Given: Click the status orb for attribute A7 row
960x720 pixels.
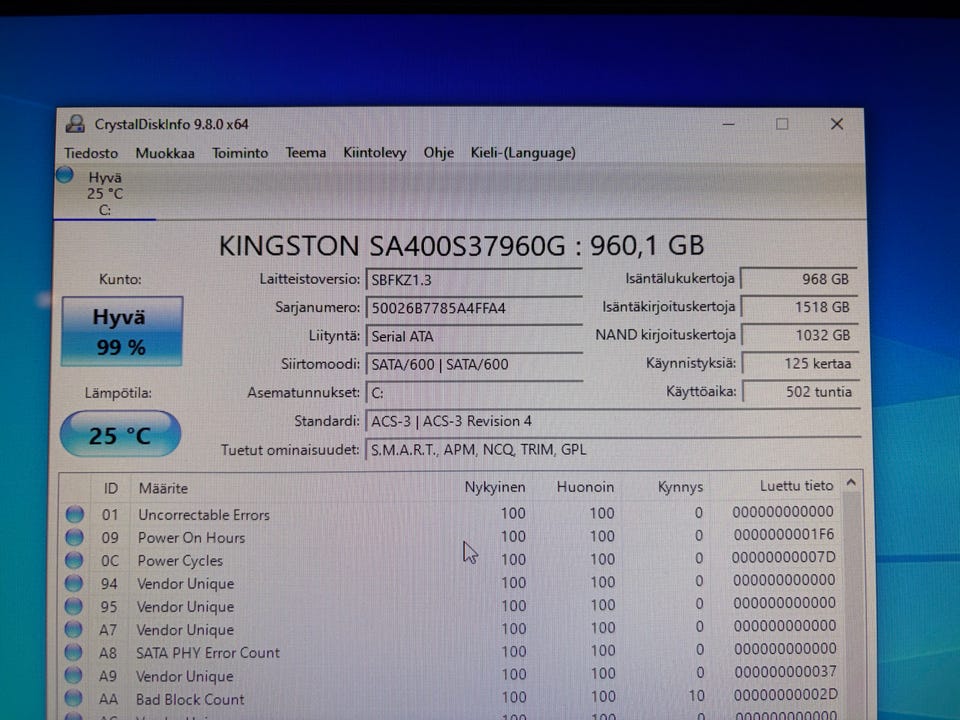Looking at the screenshot, I should (73, 629).
